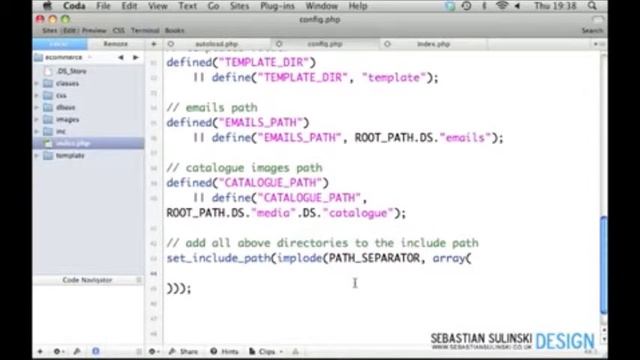Click the split-editor button near tab bar end
This screenshot has height=360, width=640.
coord(602,44)
